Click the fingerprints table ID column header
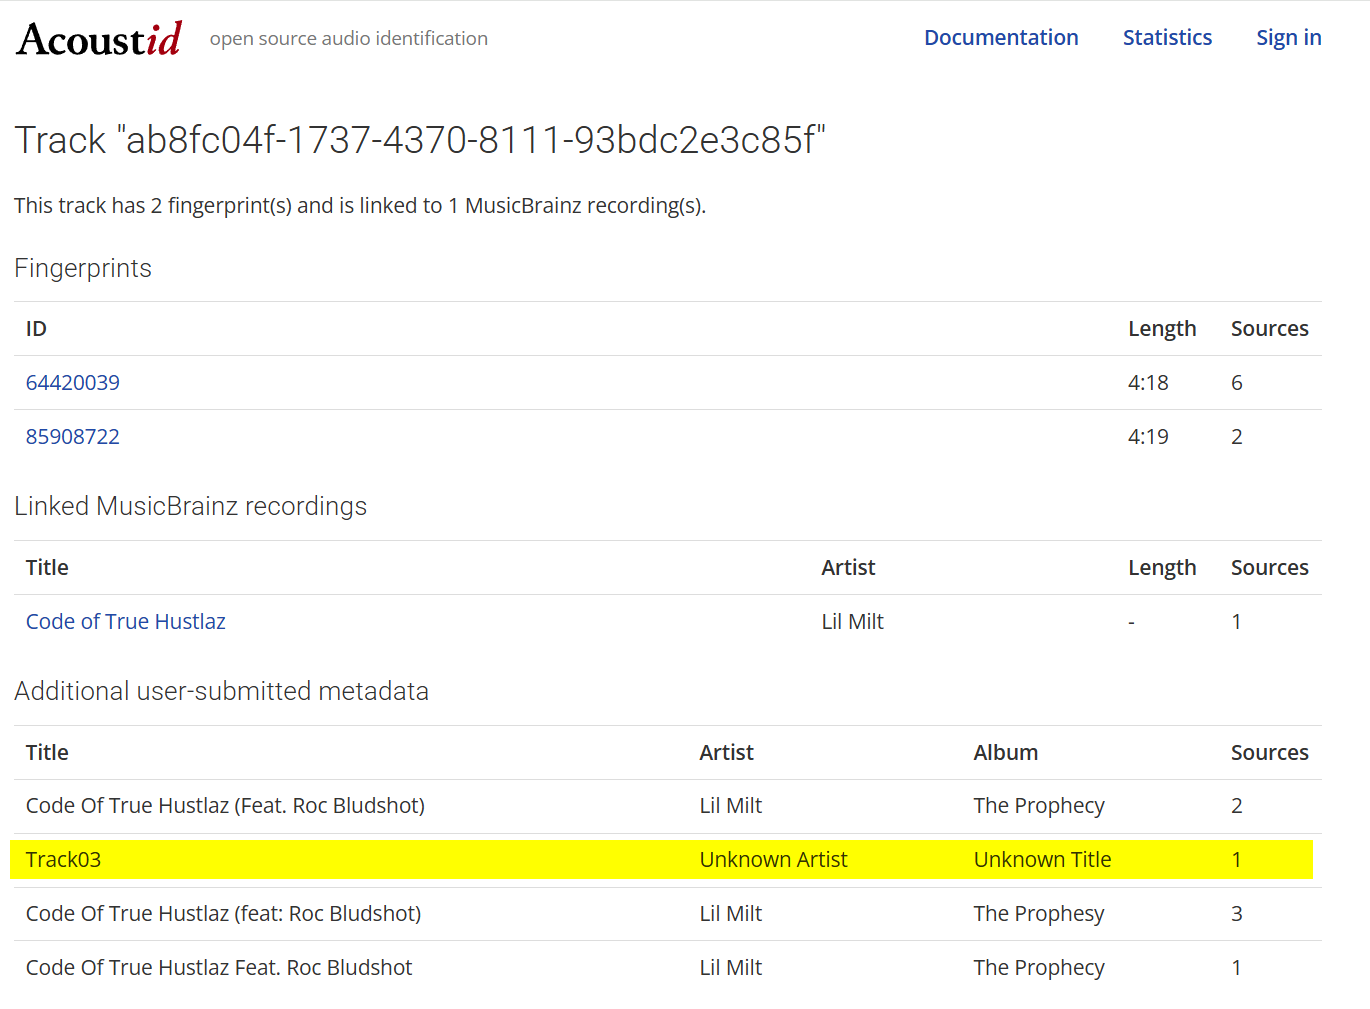Image resolution: width=1370 pixels, height=1009 pixels. (x=37, y=329)
